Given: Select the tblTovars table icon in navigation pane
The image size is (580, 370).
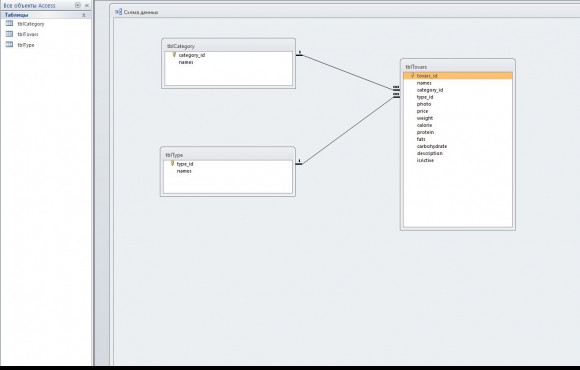Looking at the screenshot, I should tap(9, 34).
